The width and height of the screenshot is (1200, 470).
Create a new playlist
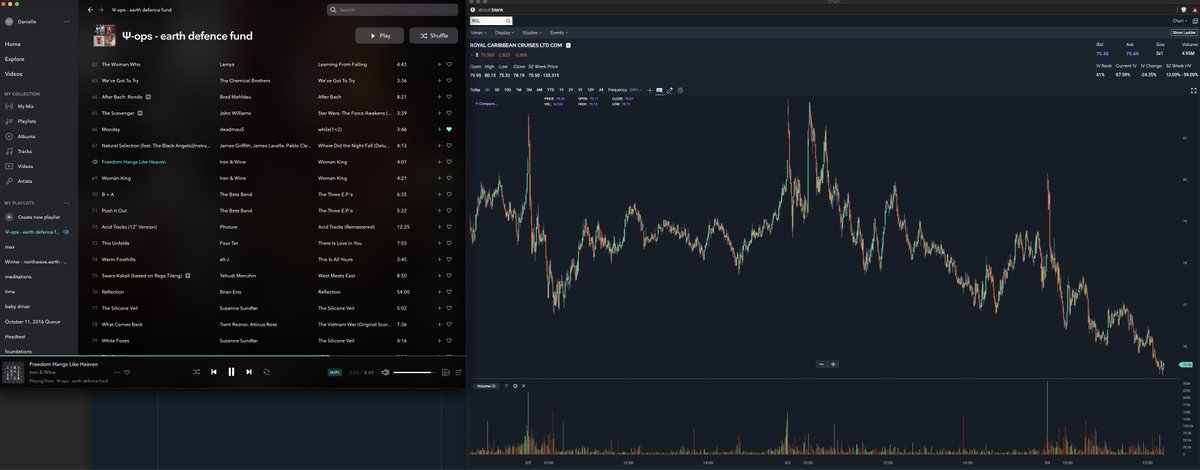(38, 217)
